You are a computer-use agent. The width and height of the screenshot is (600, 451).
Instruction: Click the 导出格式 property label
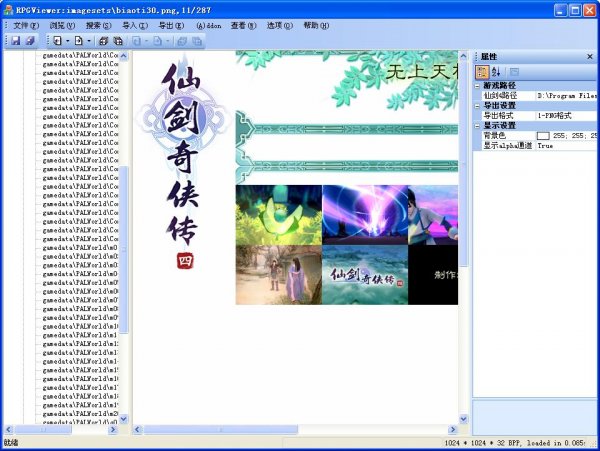coord(498,116)
